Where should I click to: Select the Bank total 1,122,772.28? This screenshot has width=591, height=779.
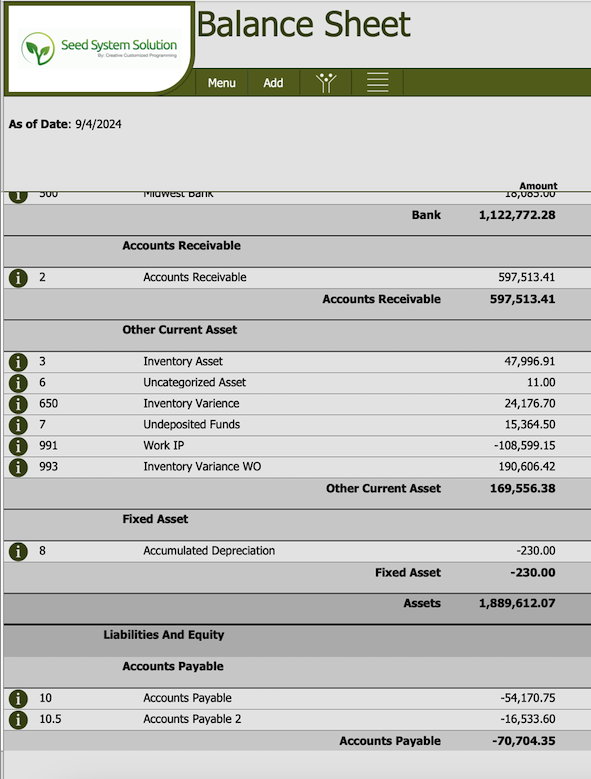517,215
